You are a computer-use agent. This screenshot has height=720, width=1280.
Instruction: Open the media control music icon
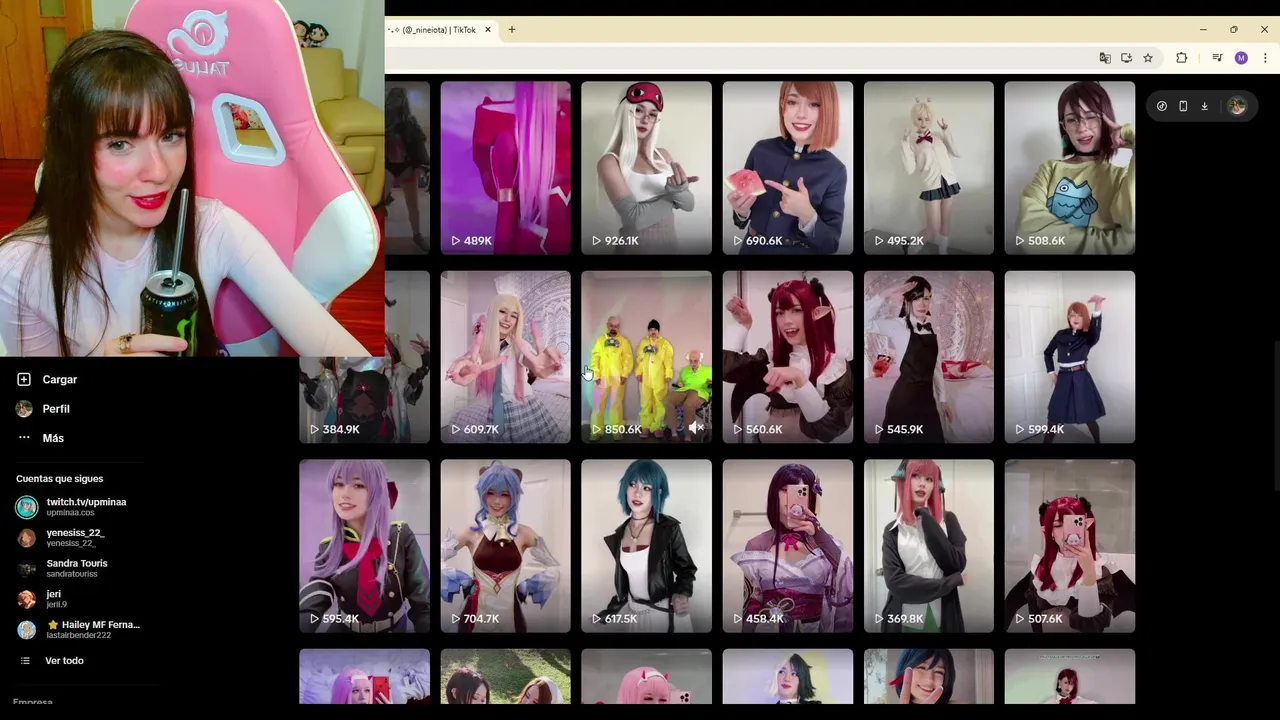tap(1217, 58)
